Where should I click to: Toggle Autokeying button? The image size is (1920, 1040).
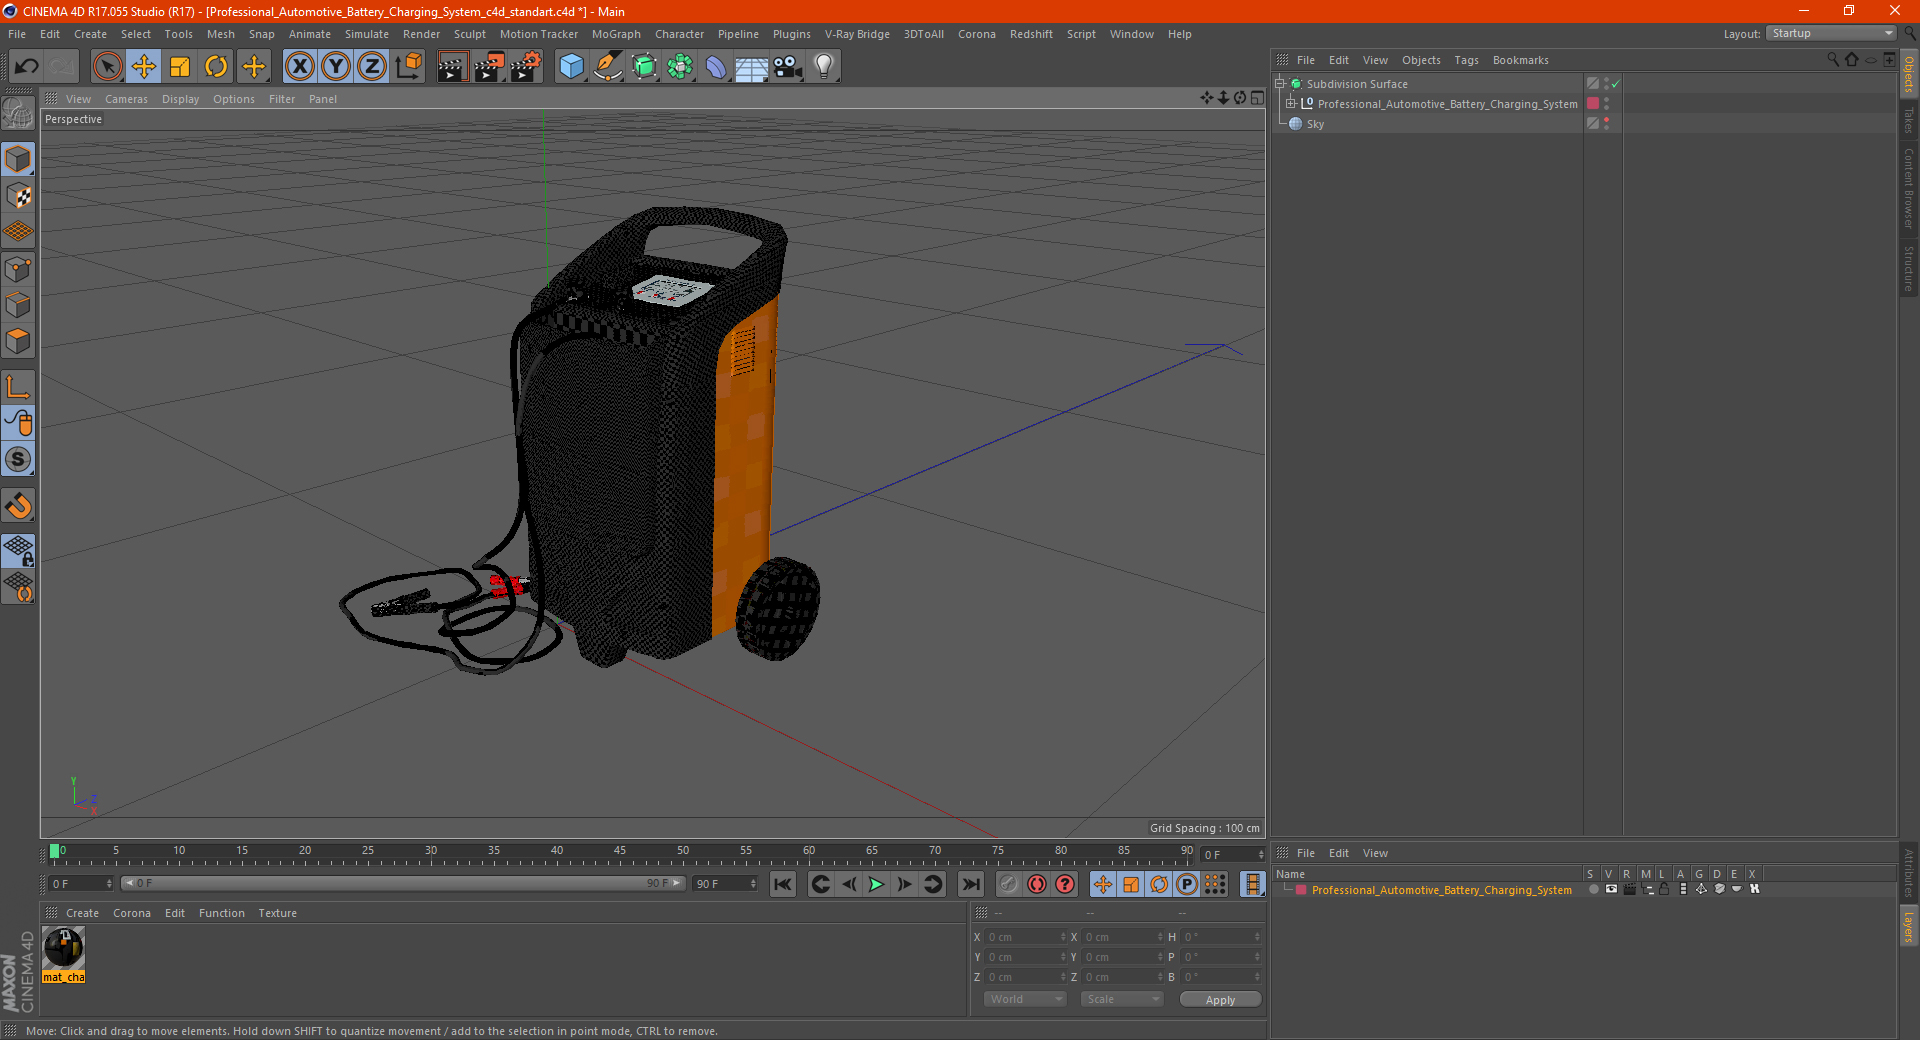point(1037,884)
